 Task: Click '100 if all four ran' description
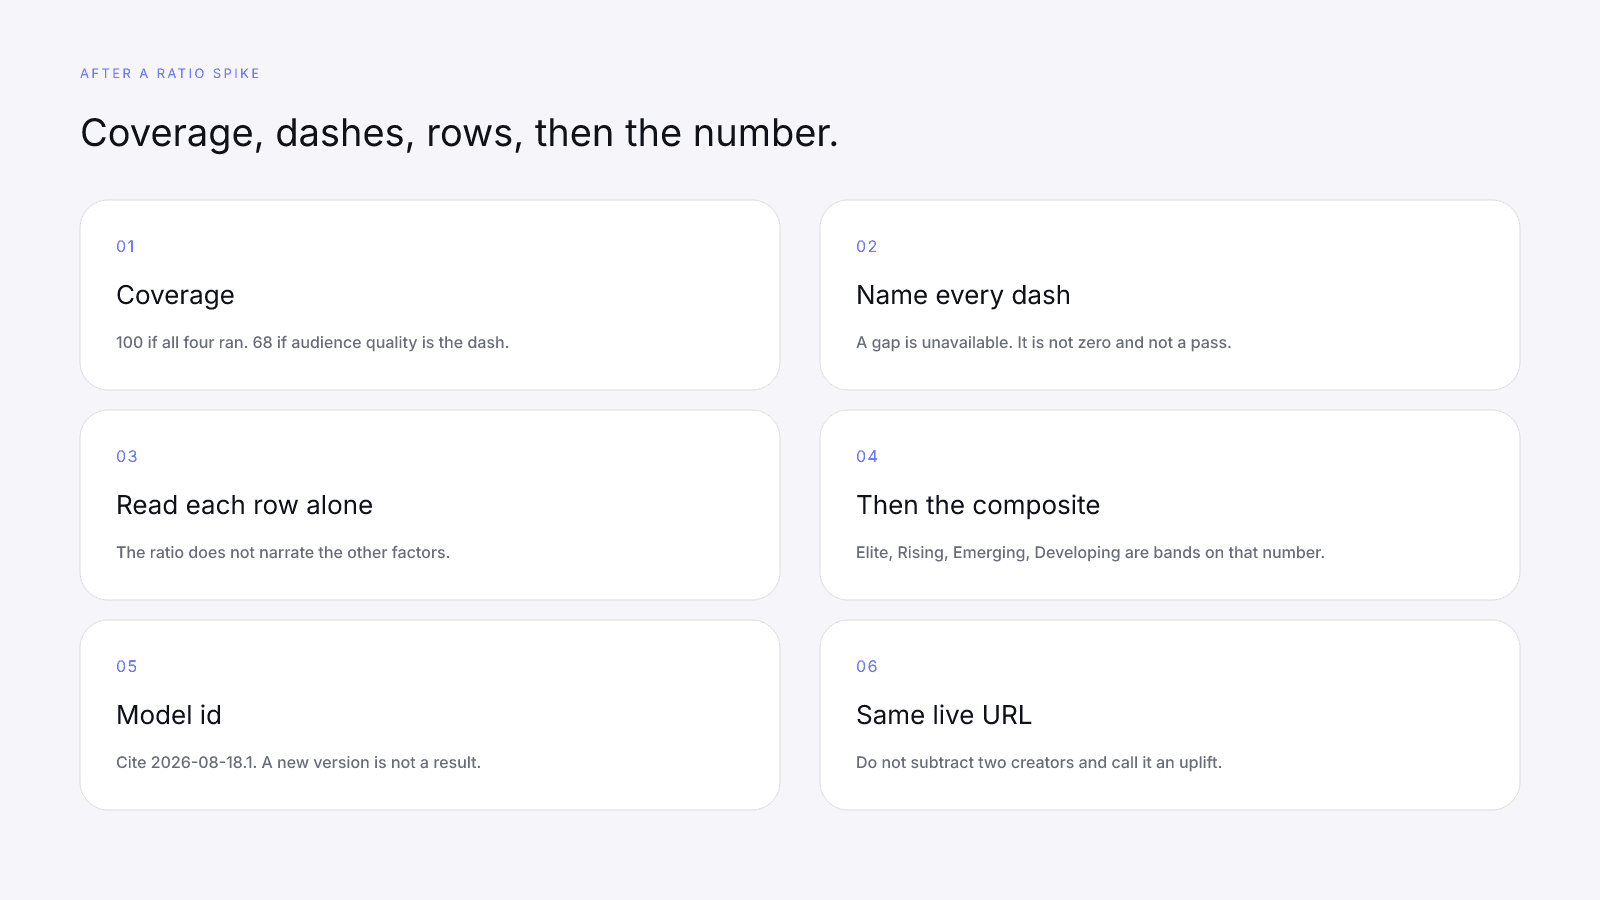(312, 342)
